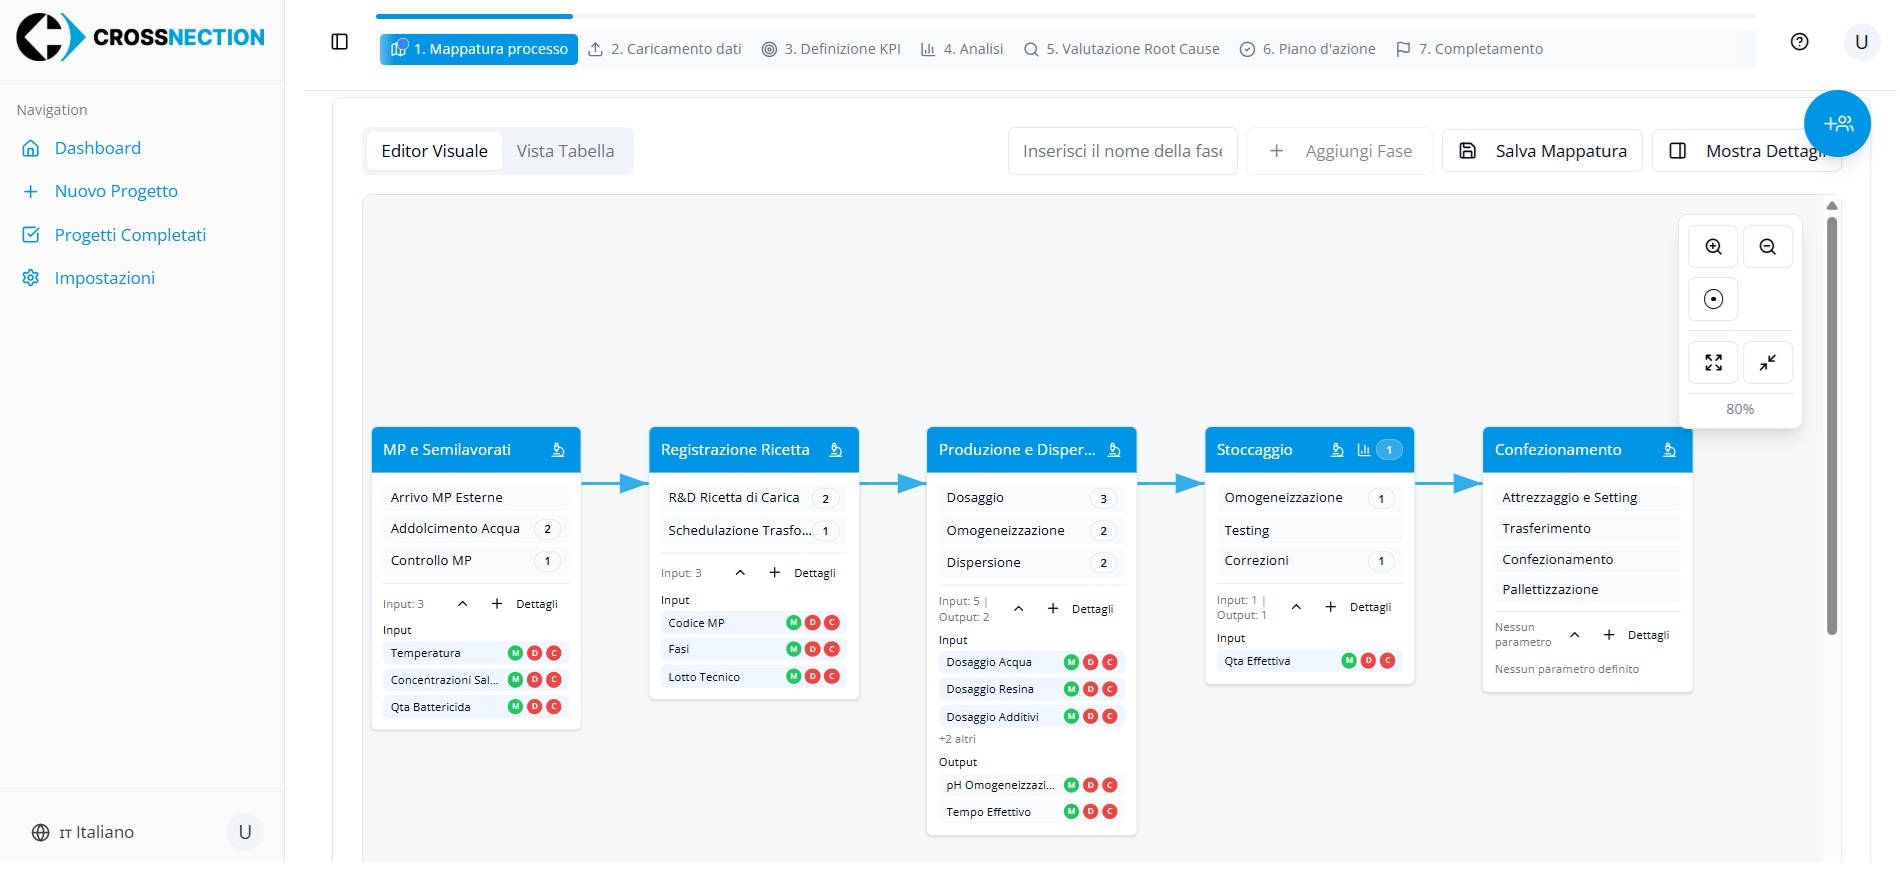Add parameter with plus in Confezionamento card
The image size is (1900, 876).
tap(1608, 635)
